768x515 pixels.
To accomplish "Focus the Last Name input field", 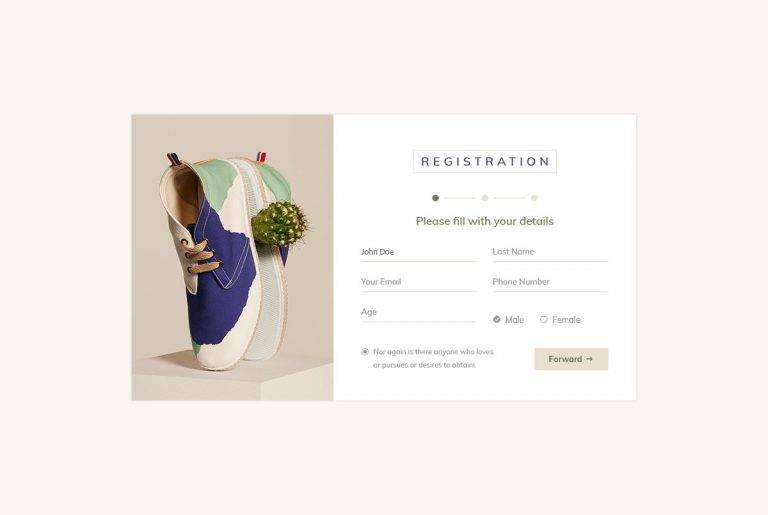I will coord(549,252).
